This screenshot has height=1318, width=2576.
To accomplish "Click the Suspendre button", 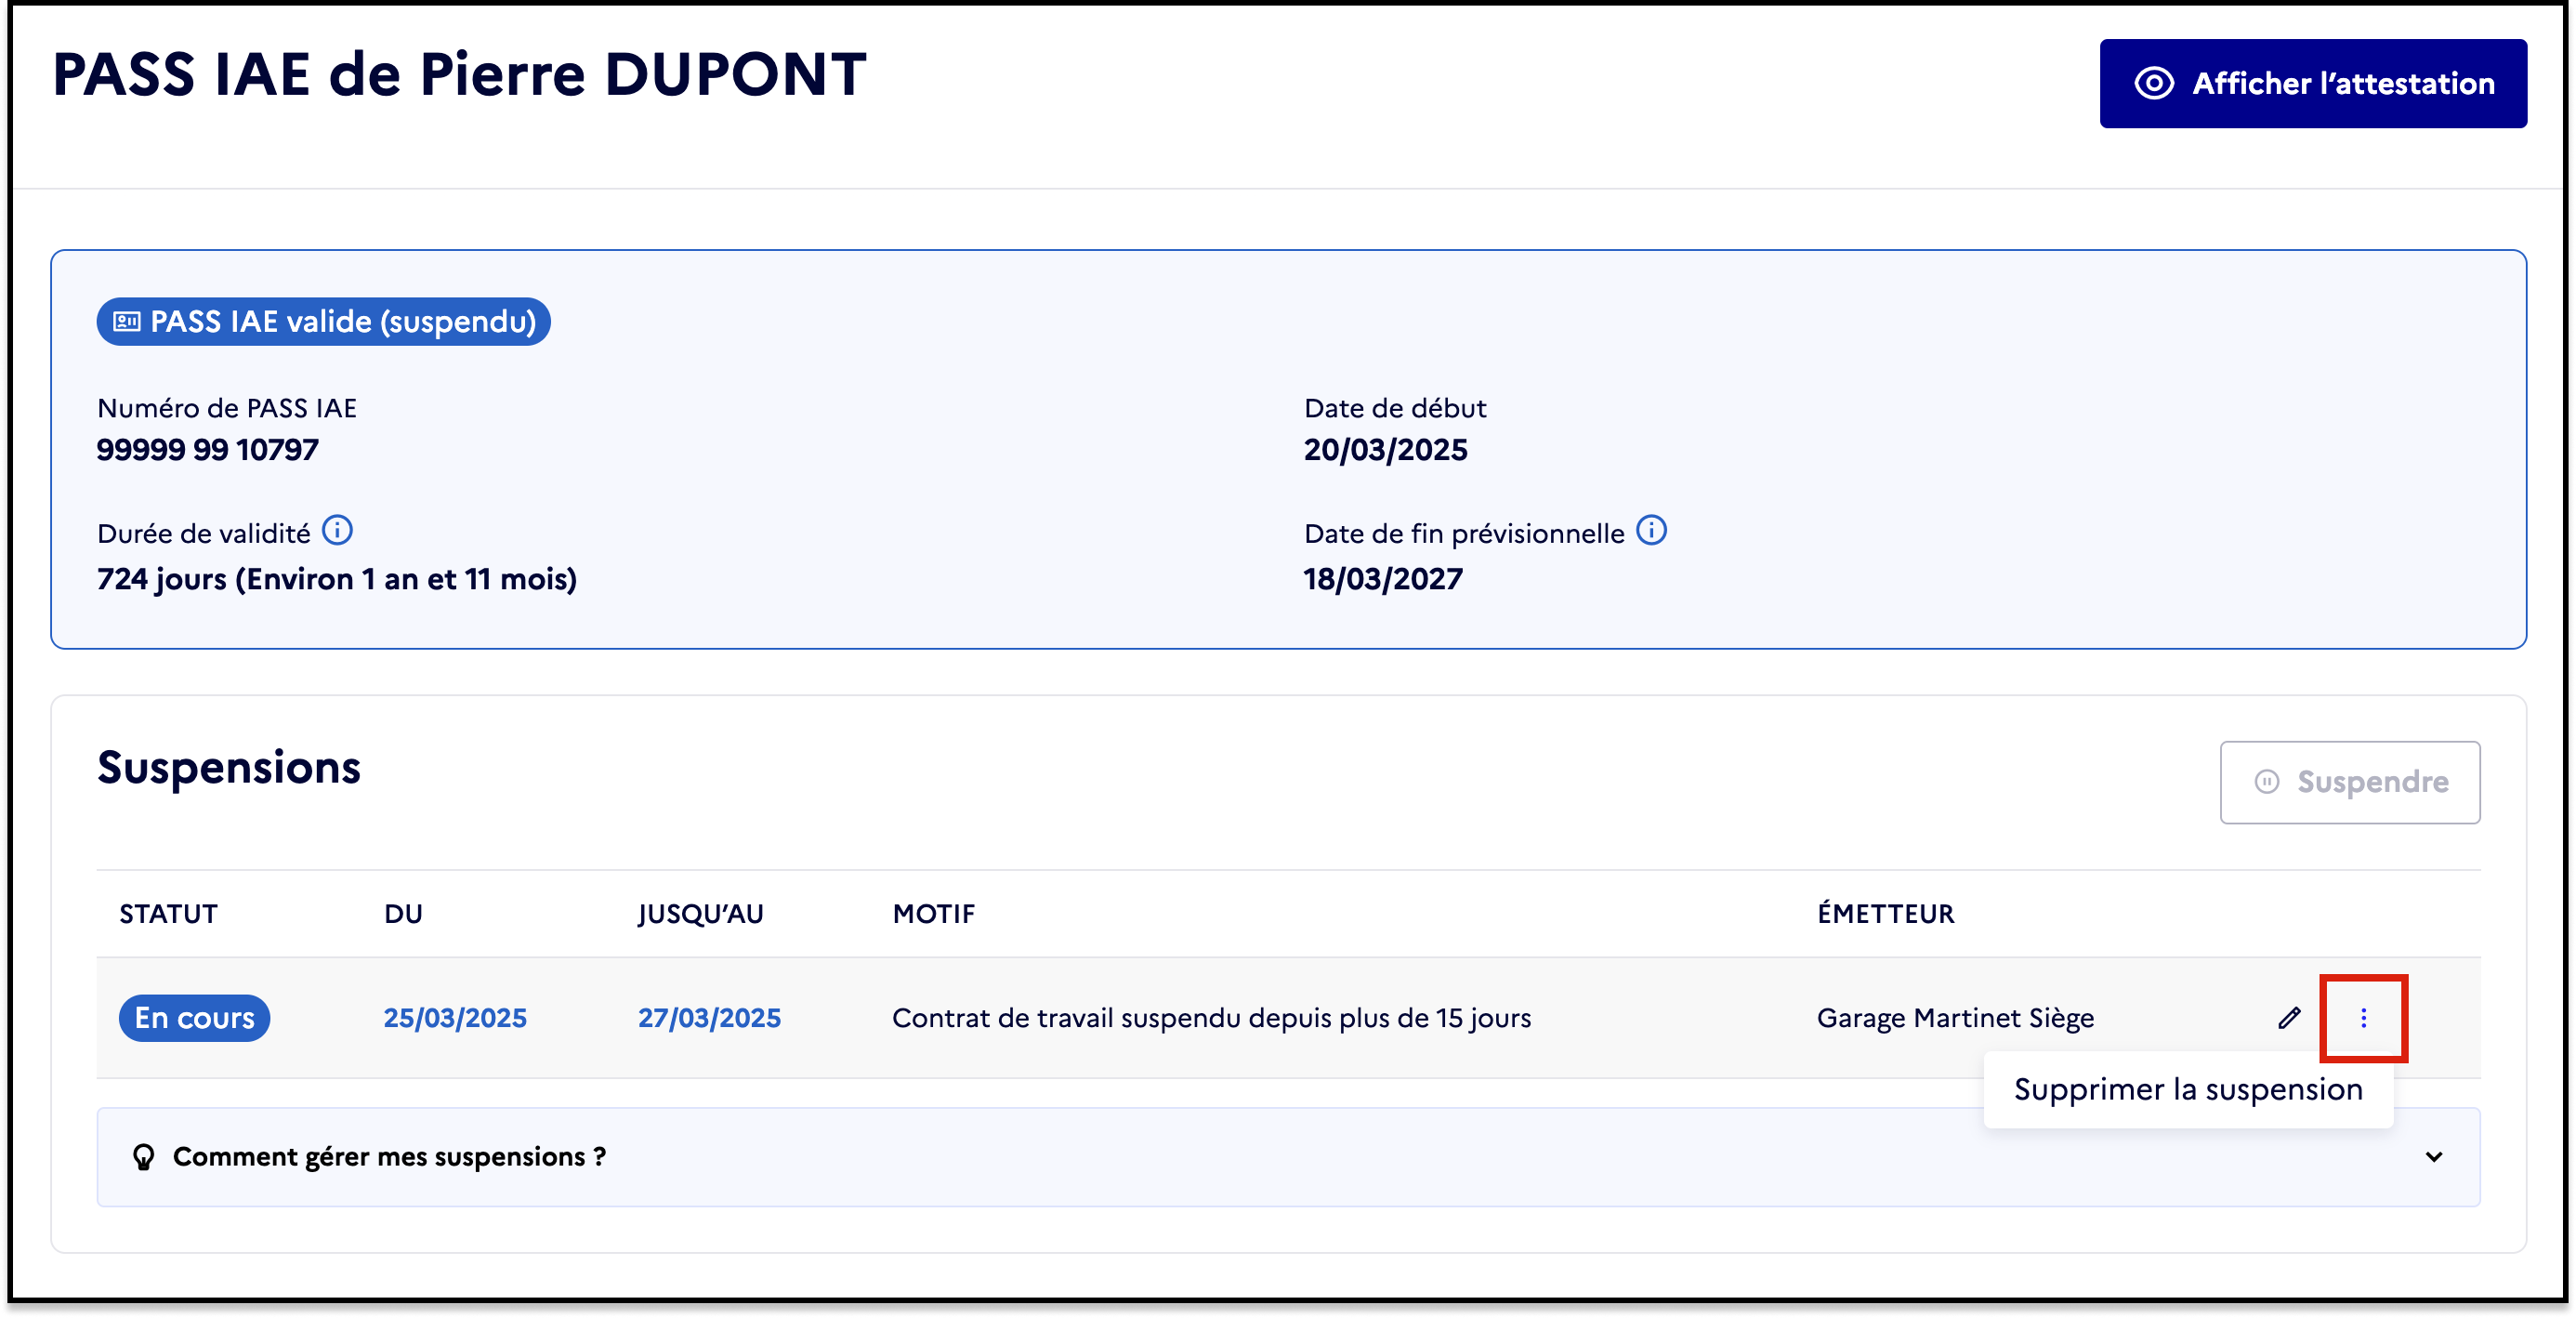I will click(x=2350, y=782).
